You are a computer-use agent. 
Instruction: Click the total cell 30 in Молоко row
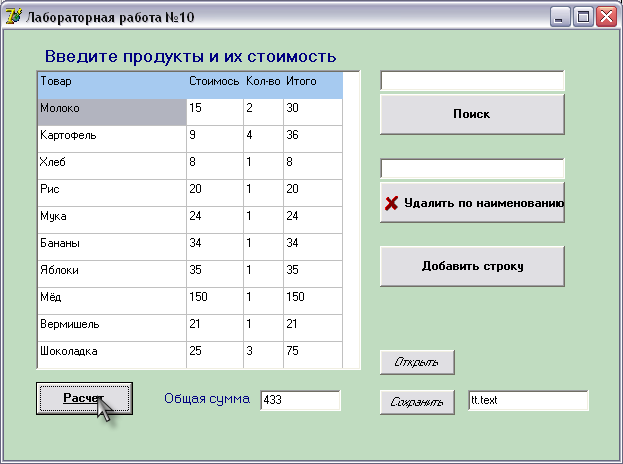[x=313, y=112]
